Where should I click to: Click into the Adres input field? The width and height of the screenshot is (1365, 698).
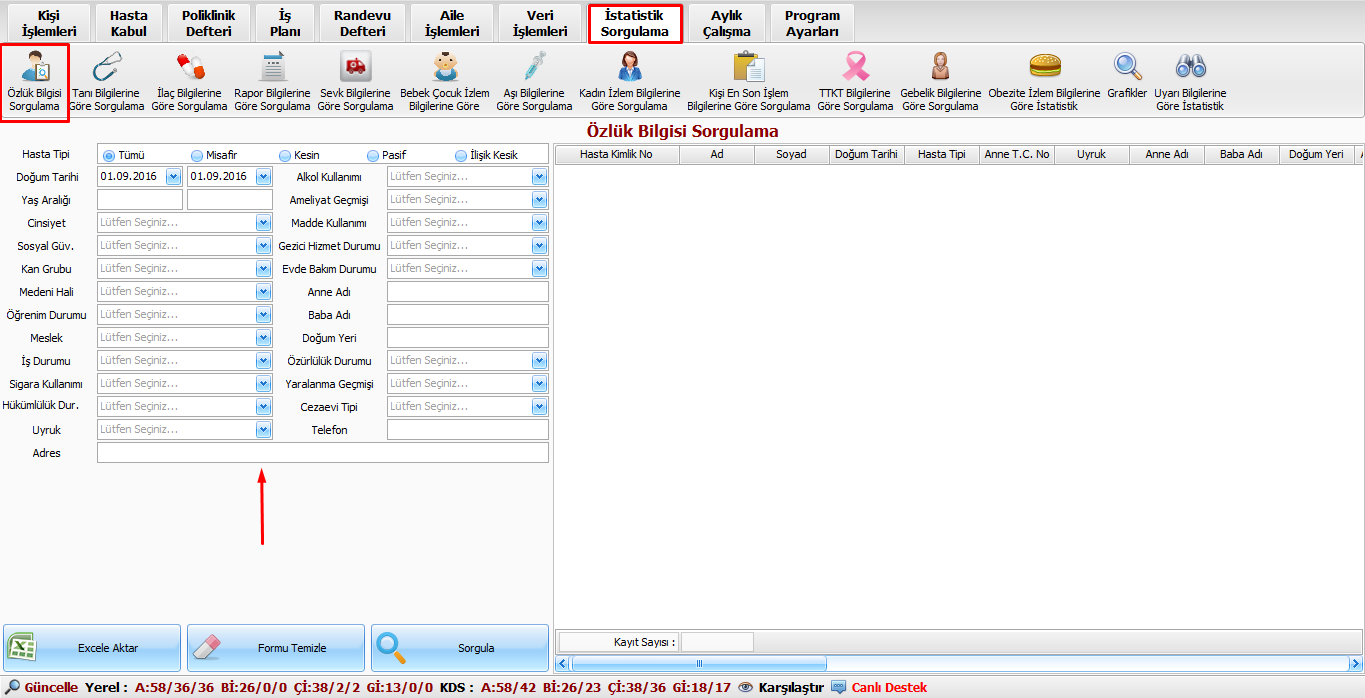(322, 453)
